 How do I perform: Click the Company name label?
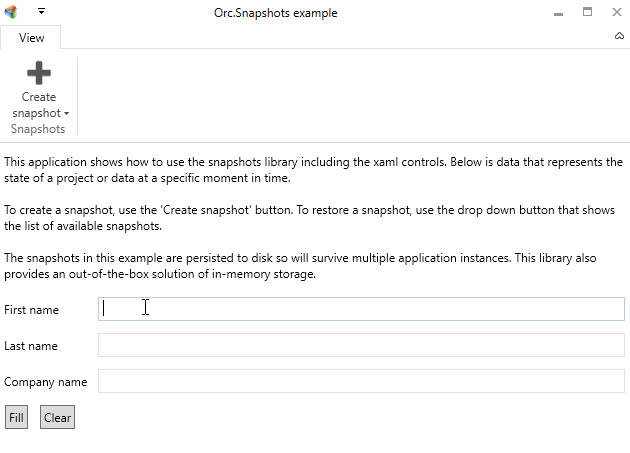tap(45, 382)
